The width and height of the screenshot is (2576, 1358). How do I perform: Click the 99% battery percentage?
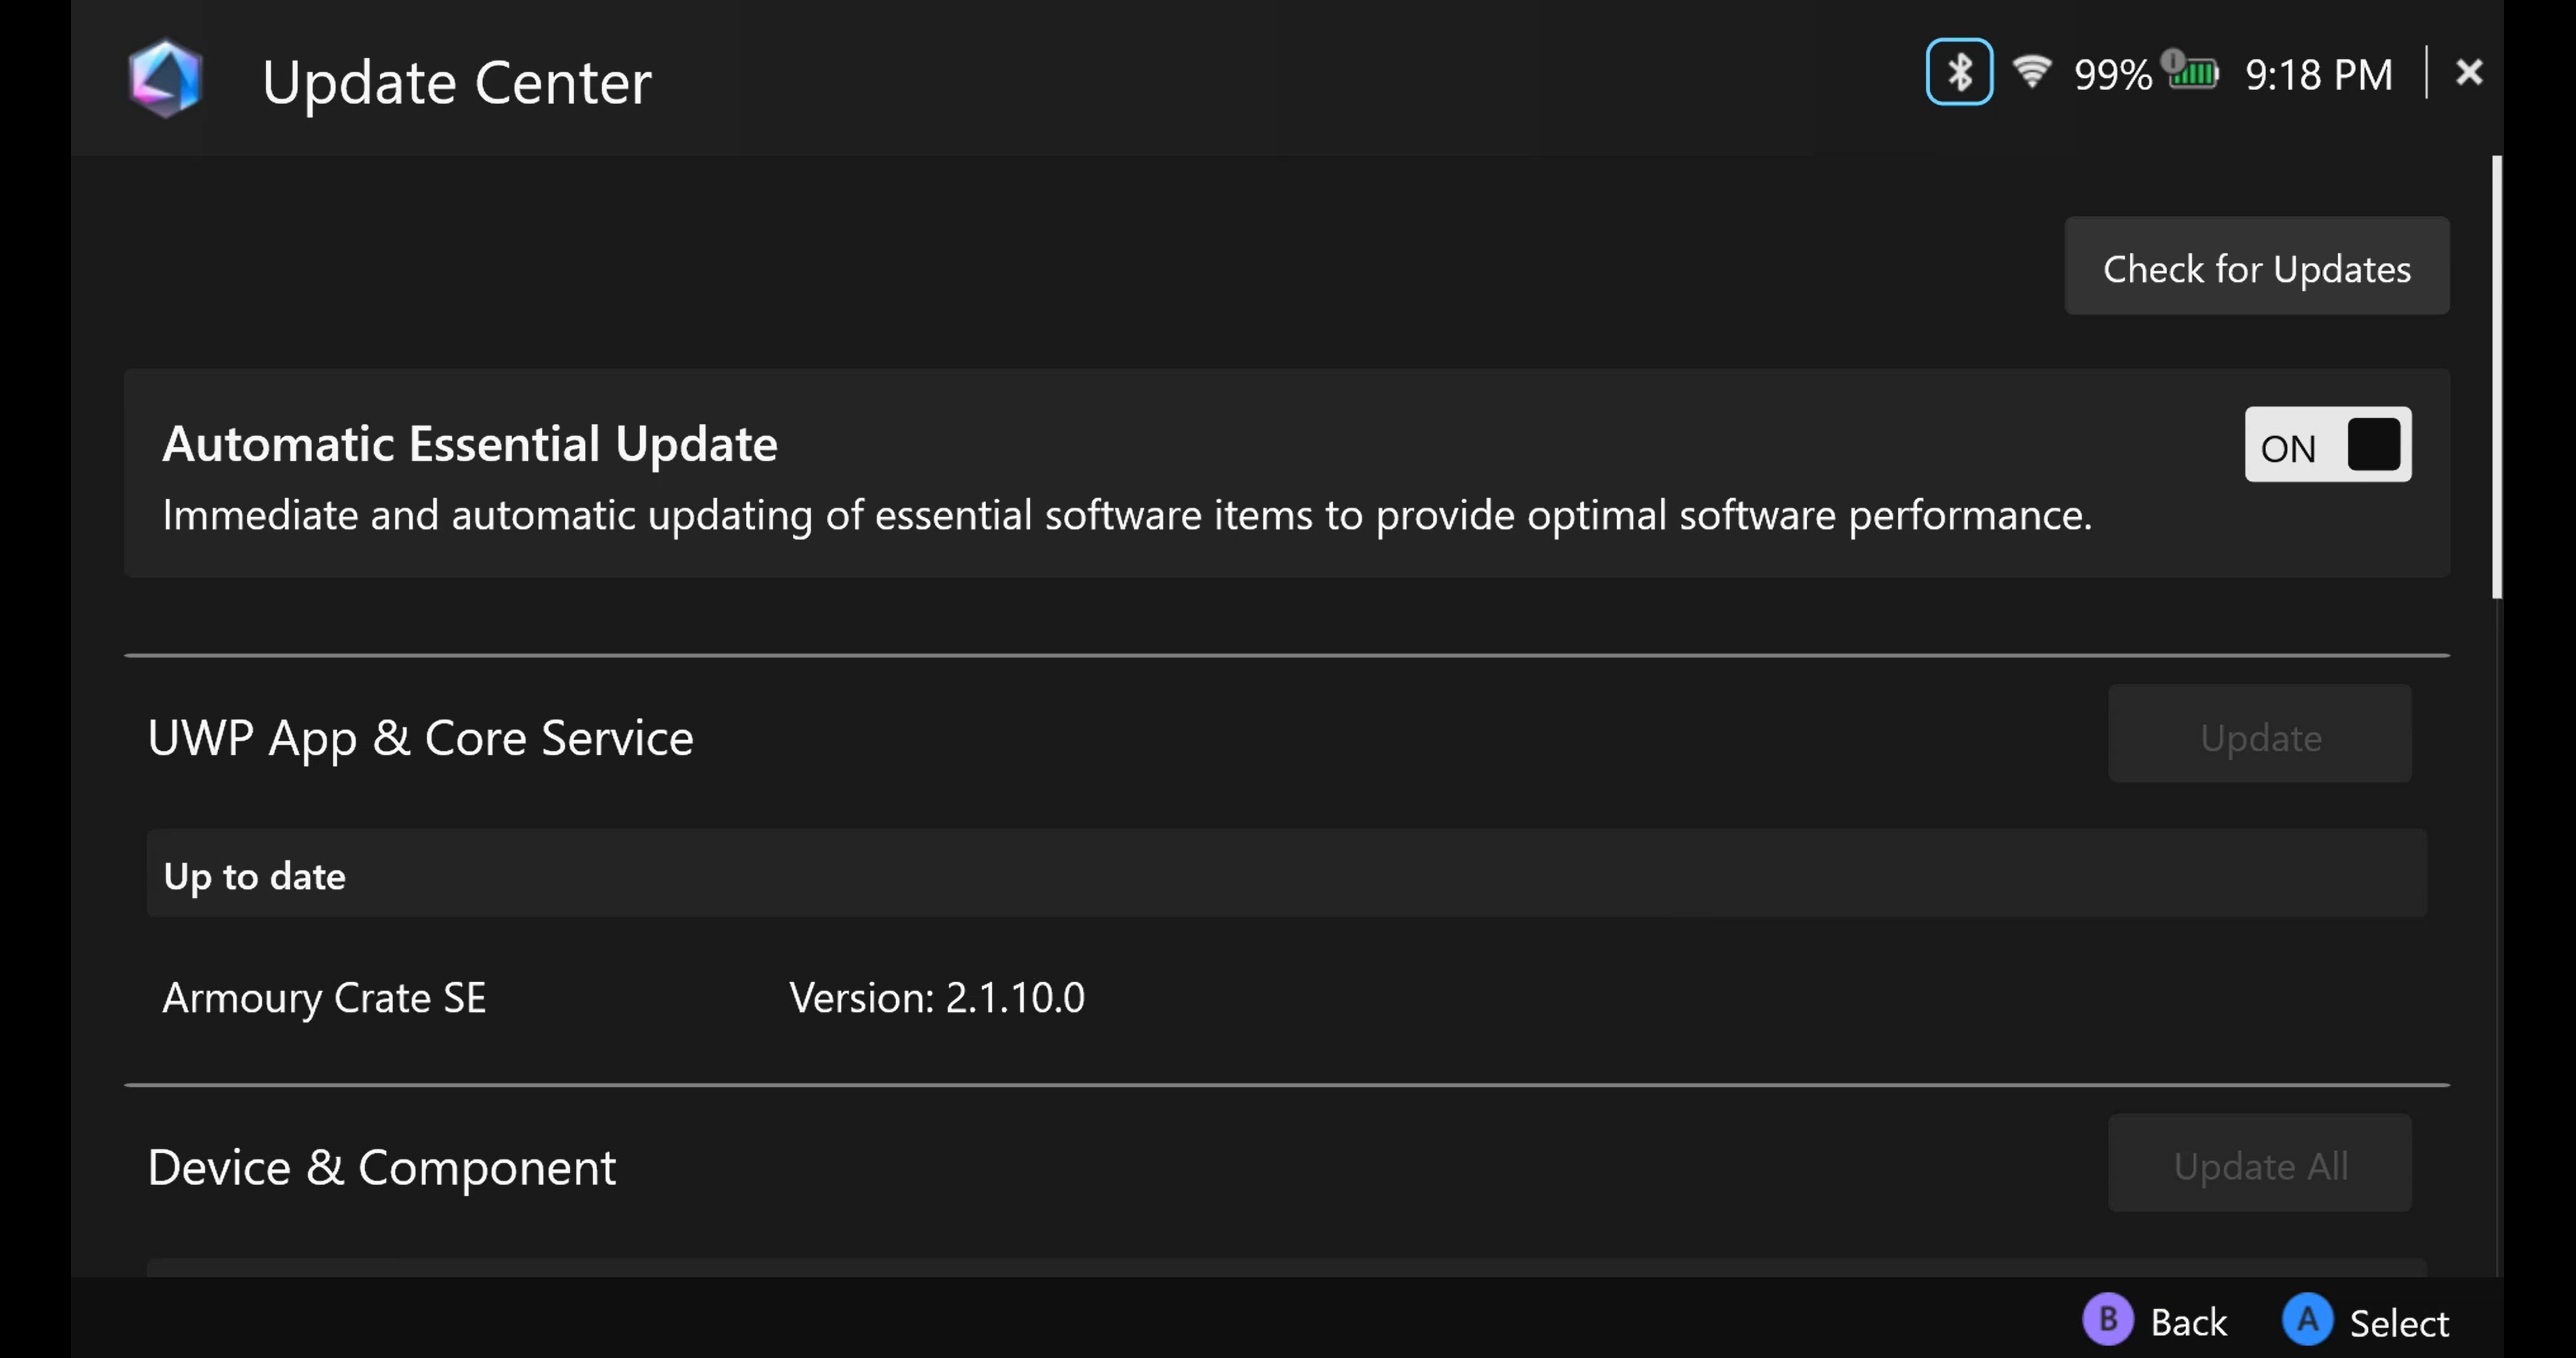click(x=2112, y=75)
